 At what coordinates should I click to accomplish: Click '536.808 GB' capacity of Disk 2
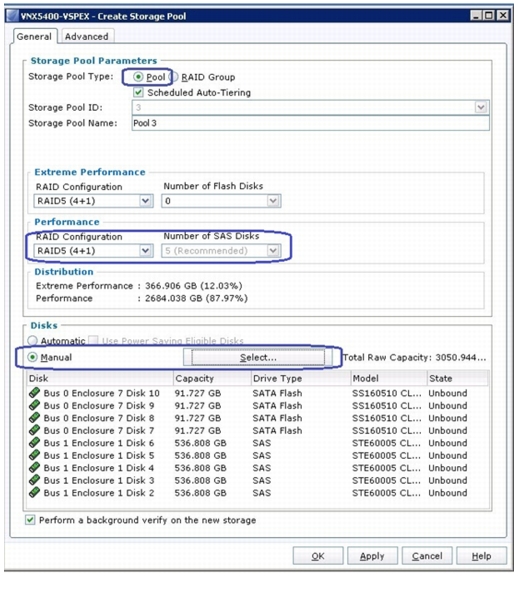click(x=201, y=492)
